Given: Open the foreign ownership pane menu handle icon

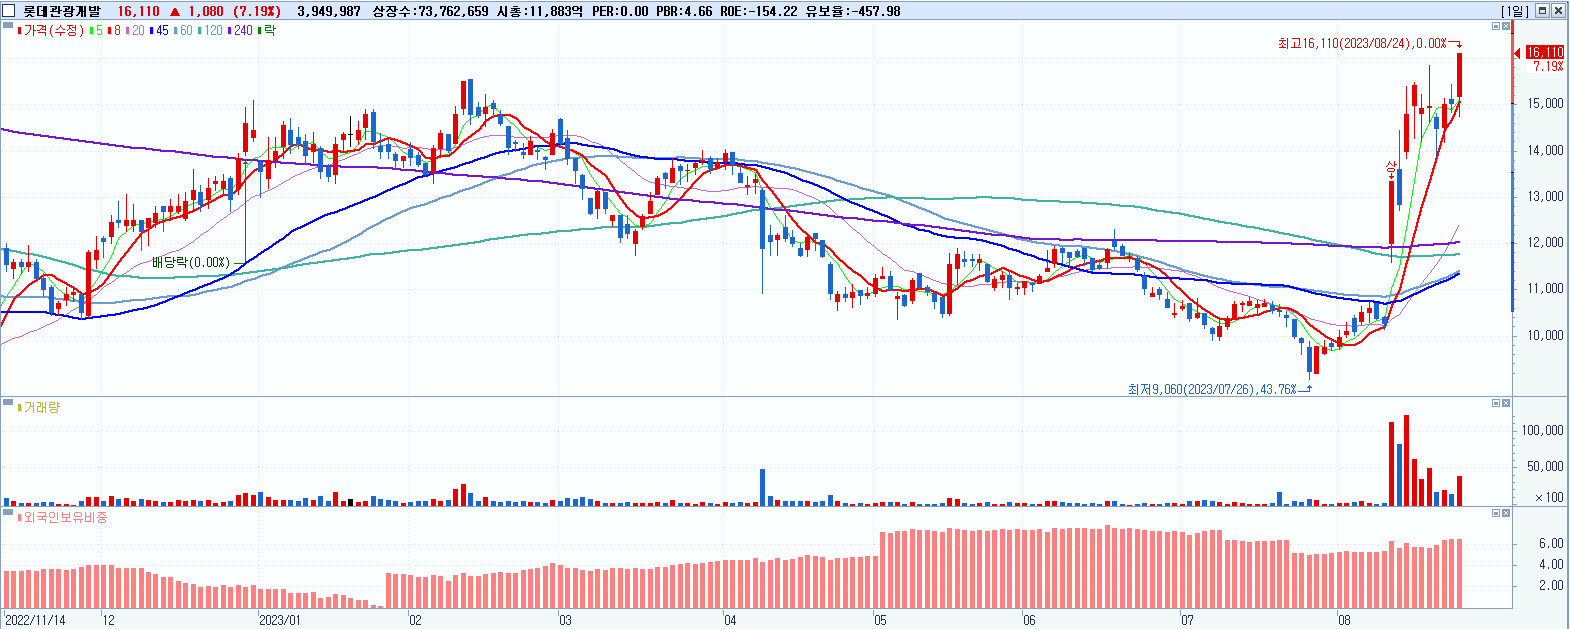Looking at the screenshot, I should (9, 512).
